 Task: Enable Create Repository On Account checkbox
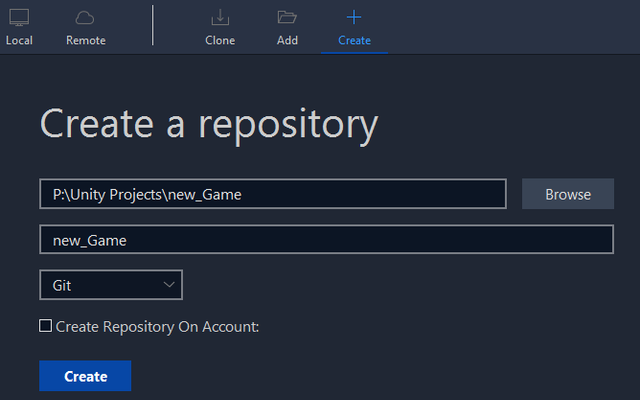tap(45, 326)
